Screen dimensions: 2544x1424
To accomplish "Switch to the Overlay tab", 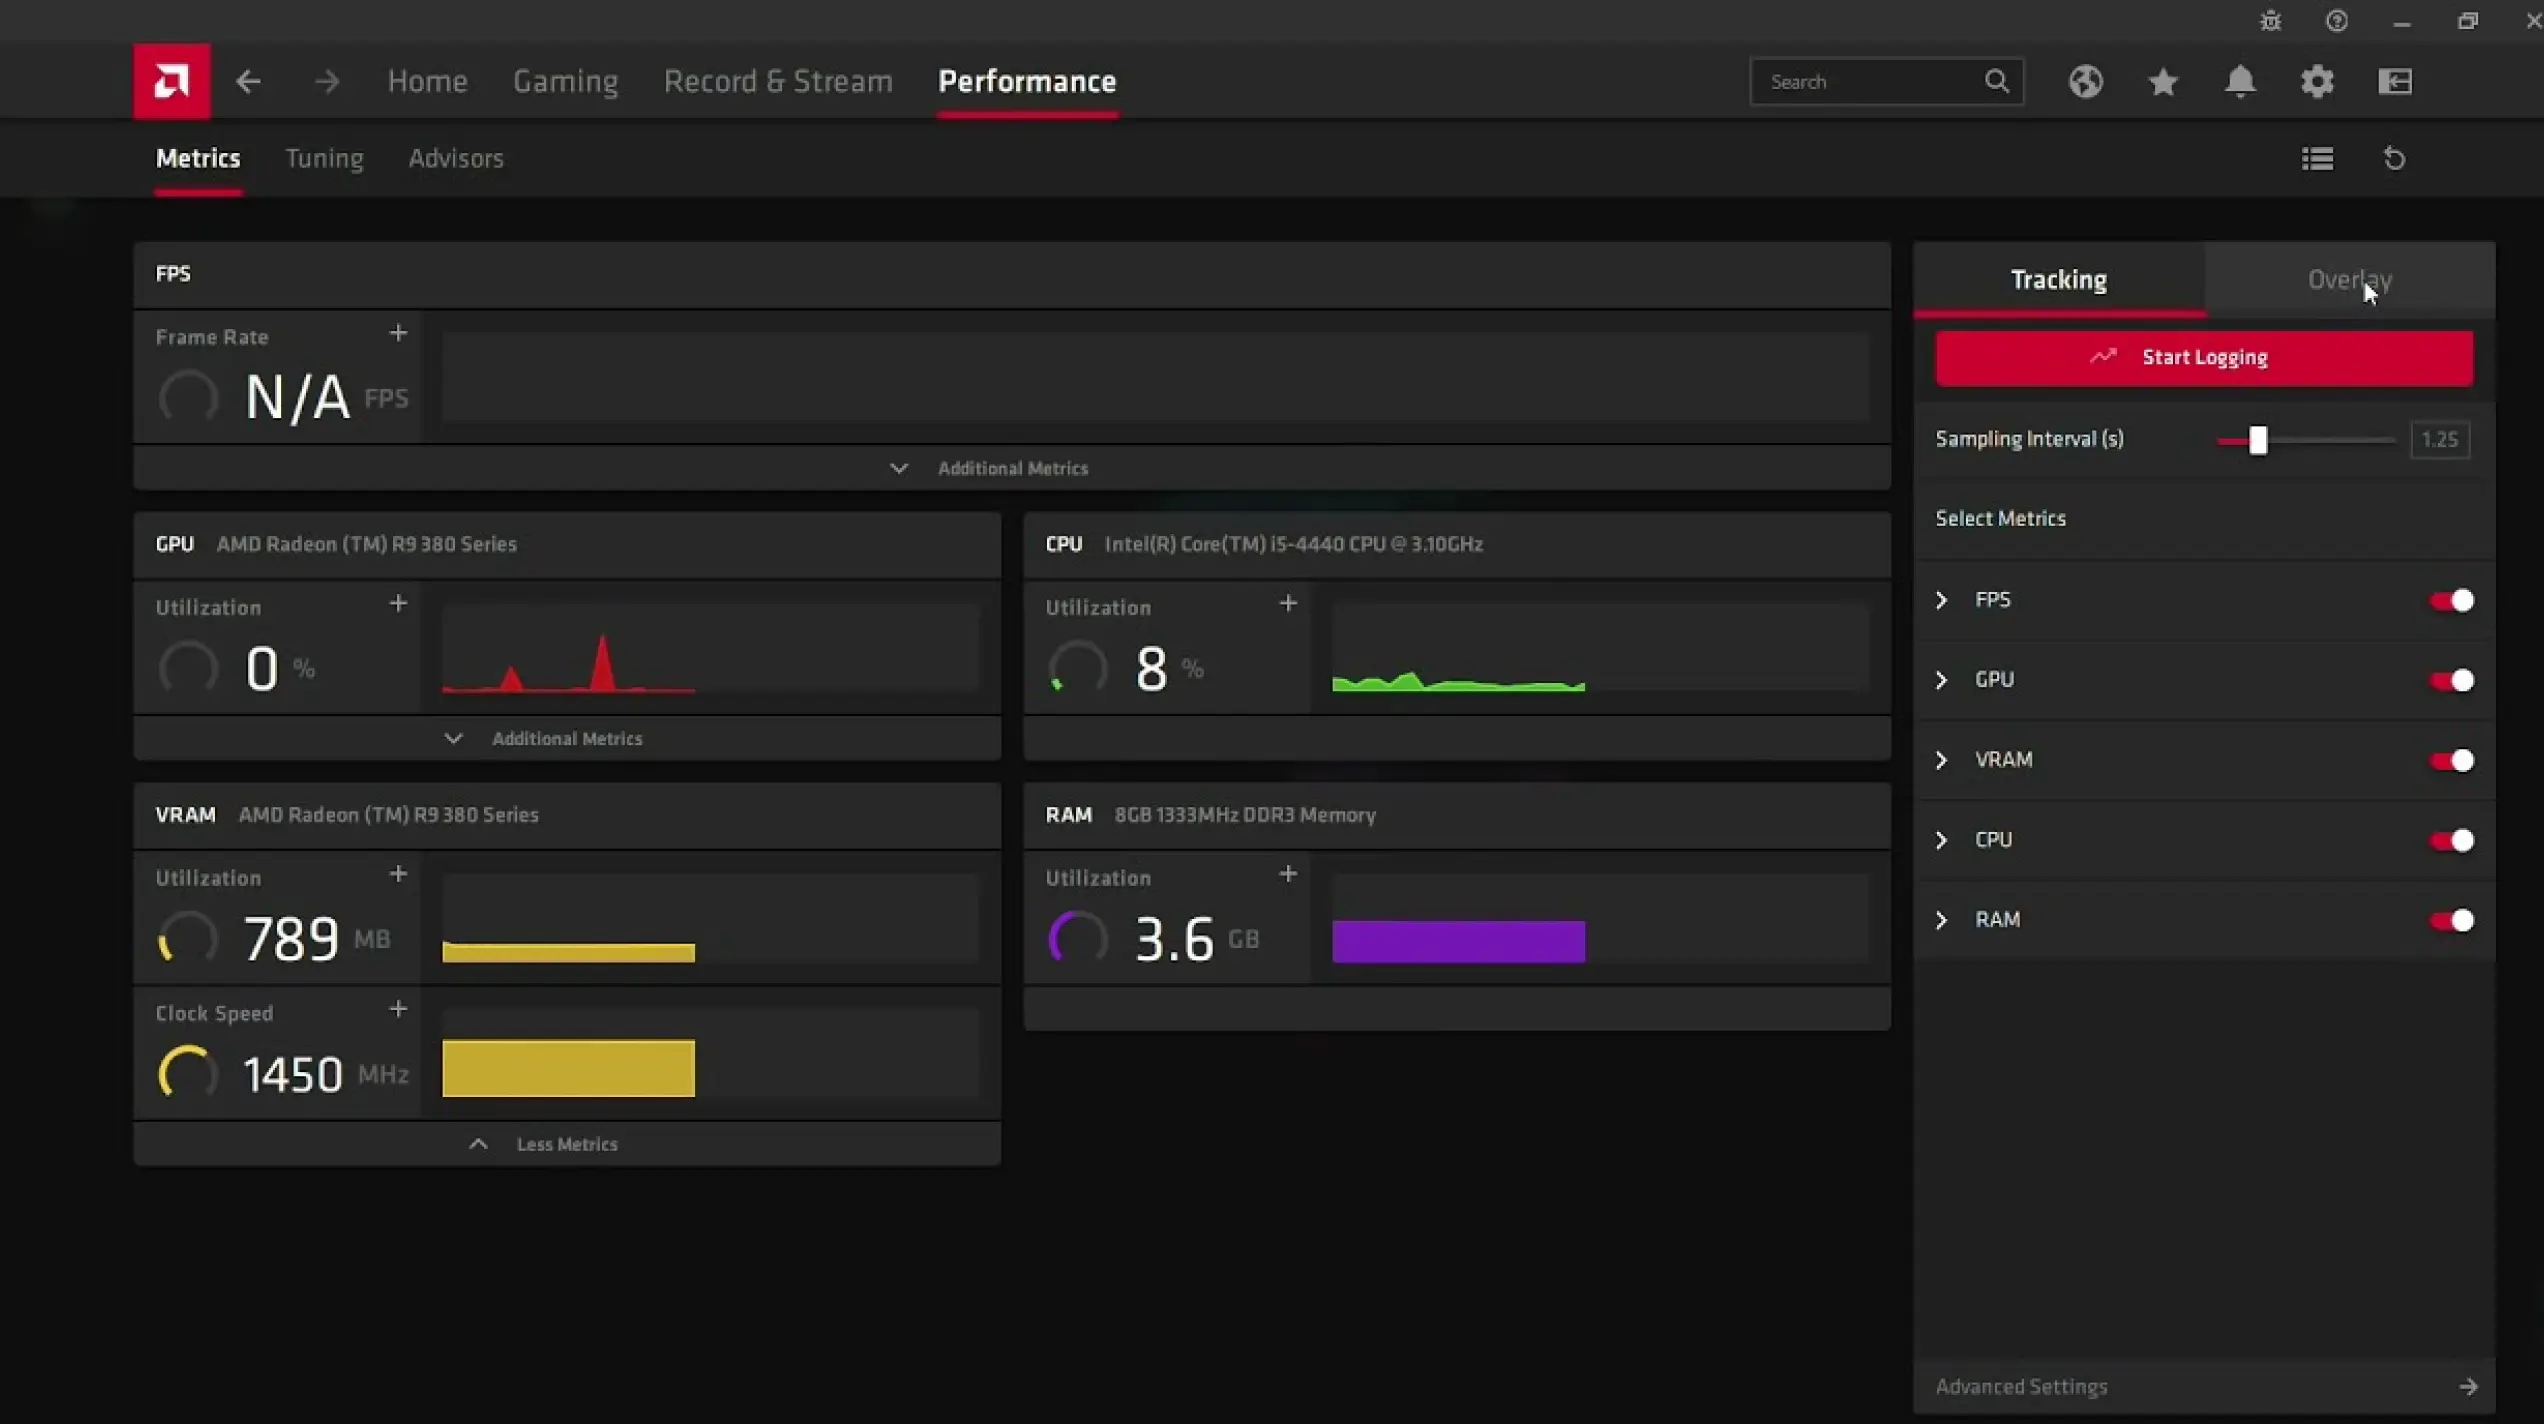I will tap(2349, 279).
